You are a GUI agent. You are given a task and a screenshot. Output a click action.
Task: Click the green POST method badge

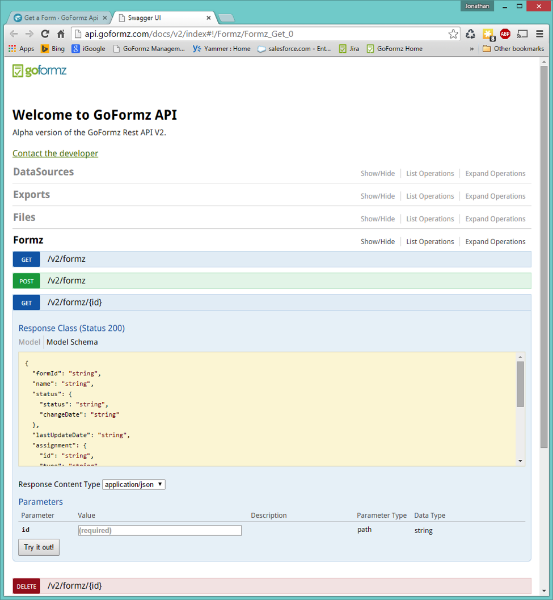click(x=26, y=281)
